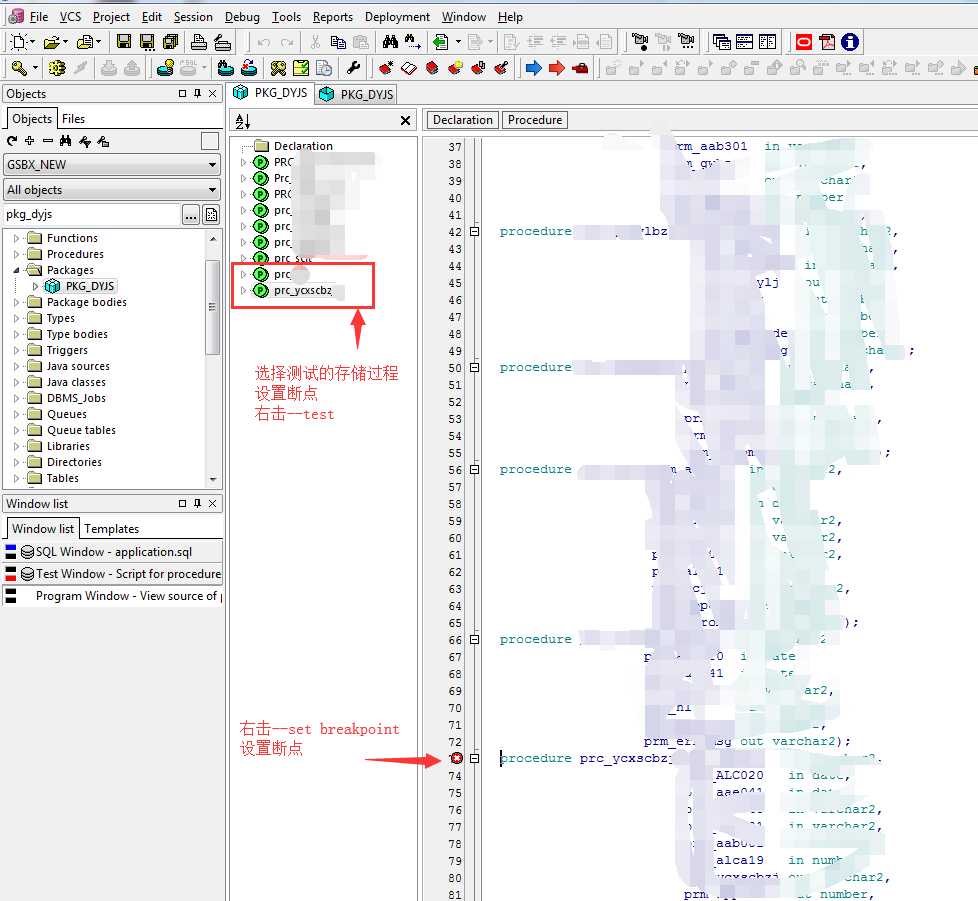This screenshot has width=978, height=901.
Task: Click the blue right arrow toolbar icon
Action: click(x=533, y=68)
